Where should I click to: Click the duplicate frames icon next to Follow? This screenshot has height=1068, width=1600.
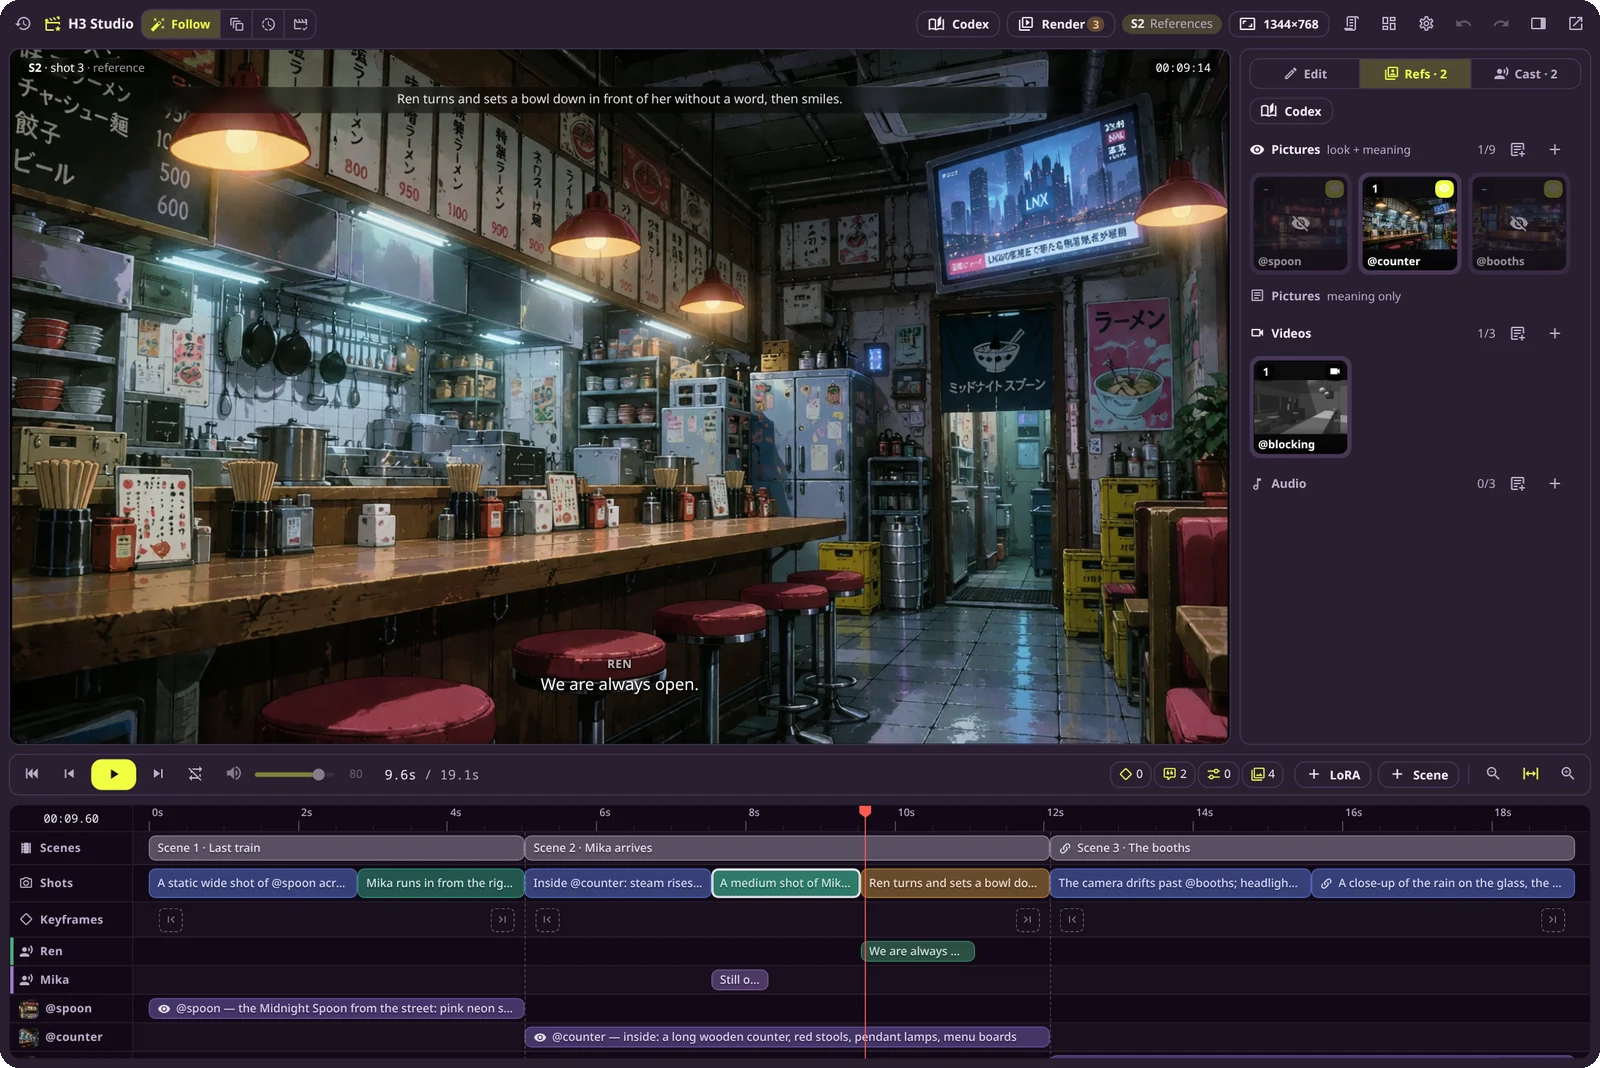tap(237, 24)
